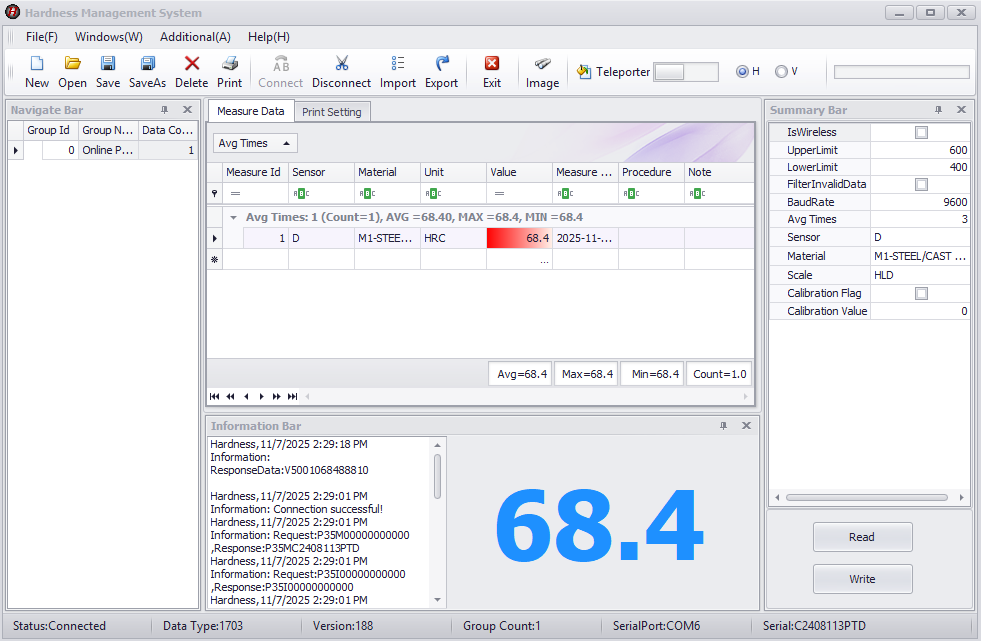Print using the Print toolbar icon
The height and width of the screenshot is (641, 981).
point(229,64)
